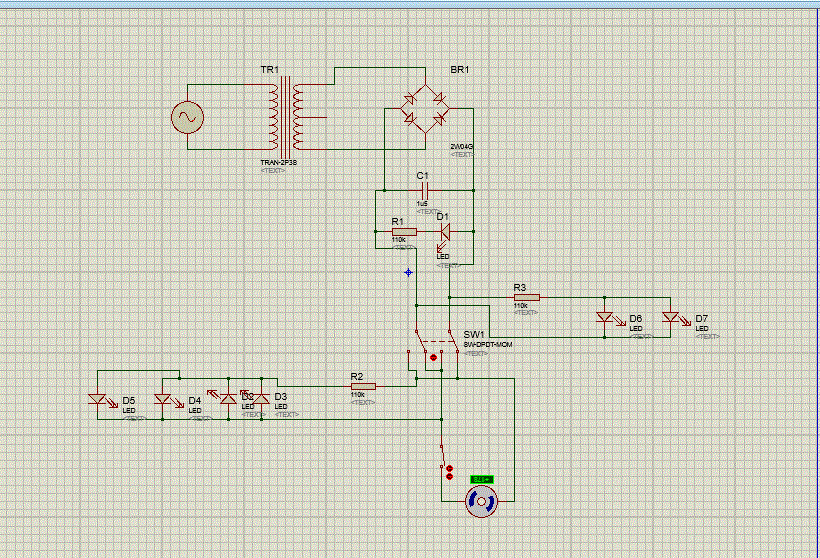Click the 110k value under R2
This screenshot has width=820, height=558.
(x=358, y=394)
